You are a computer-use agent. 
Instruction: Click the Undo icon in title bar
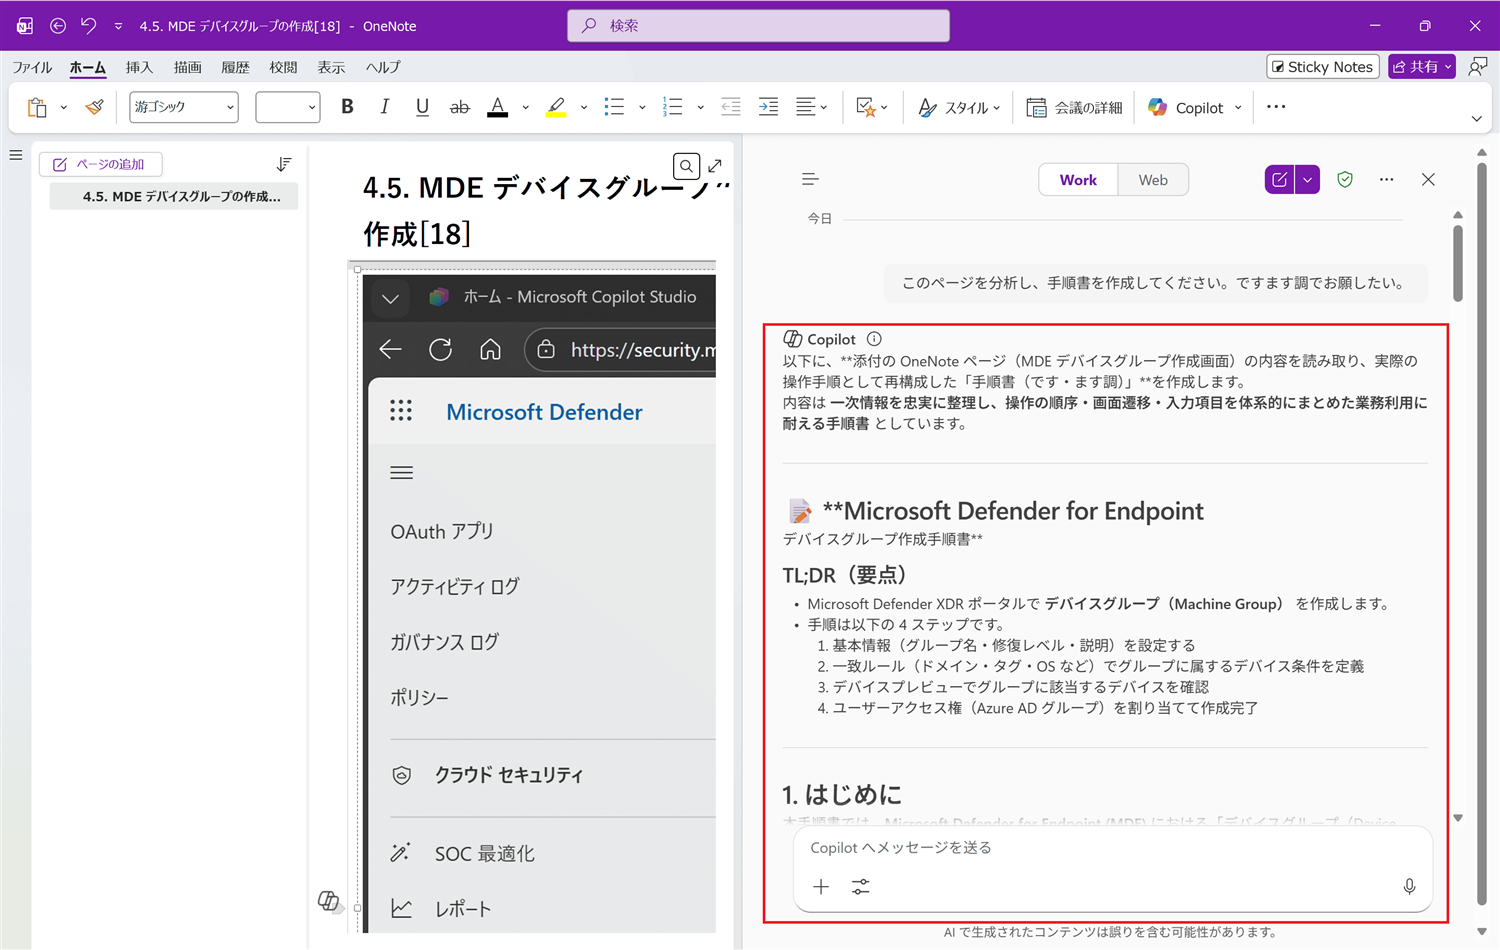point(88,26)
